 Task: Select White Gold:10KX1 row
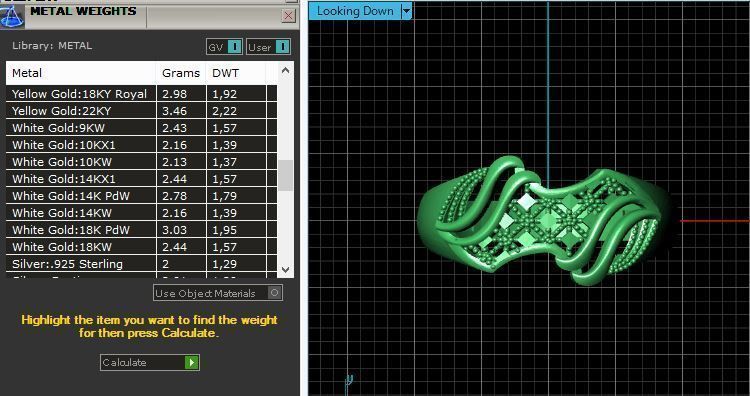(x=141, y=145)
